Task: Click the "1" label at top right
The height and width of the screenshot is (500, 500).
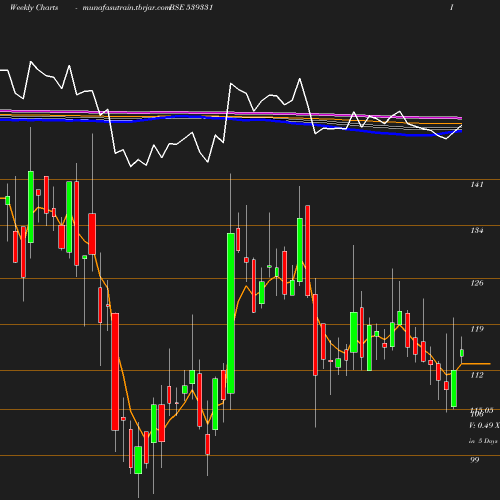Action: tap(452, 7)
